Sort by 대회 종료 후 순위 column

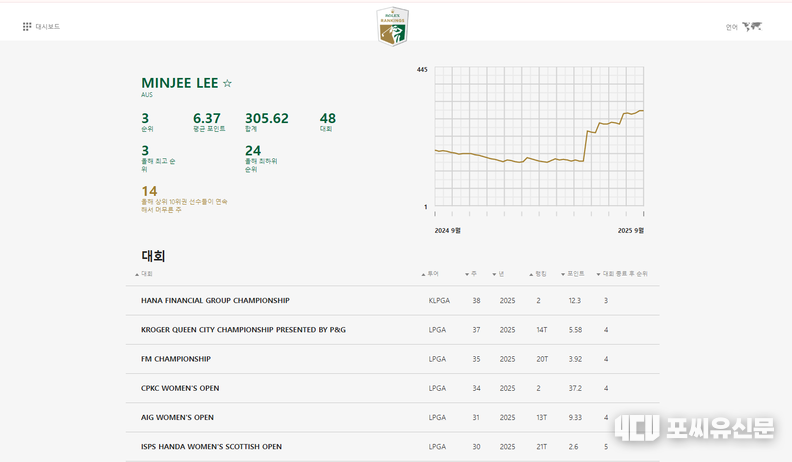622,274
